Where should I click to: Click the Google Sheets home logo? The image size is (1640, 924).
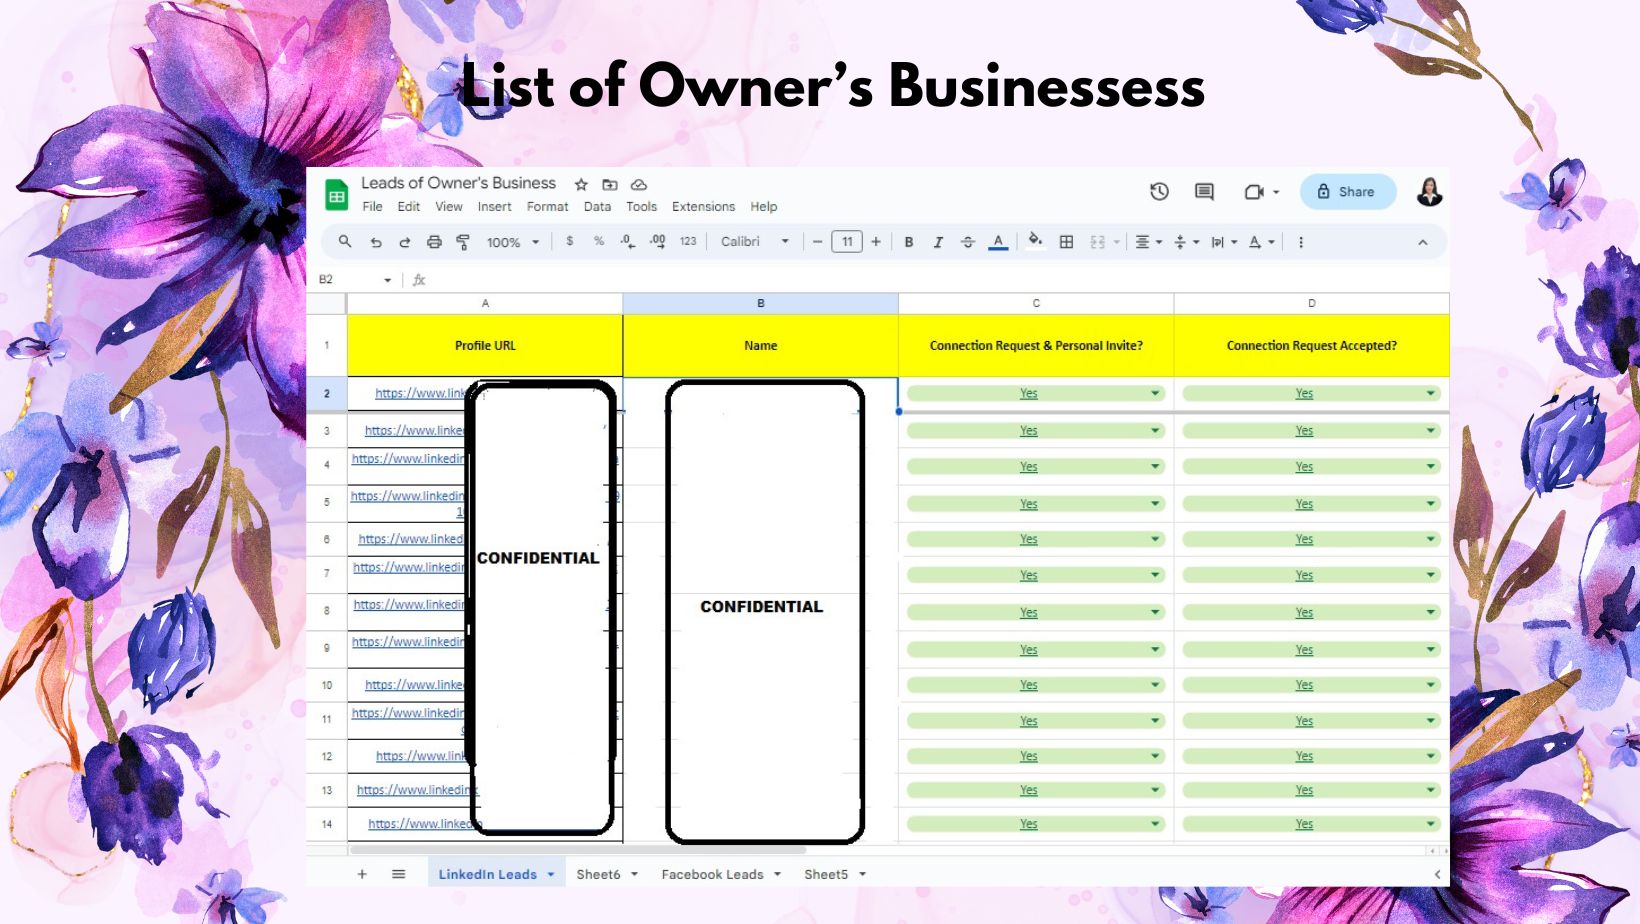pyautogui.click(x=337, y=195)
